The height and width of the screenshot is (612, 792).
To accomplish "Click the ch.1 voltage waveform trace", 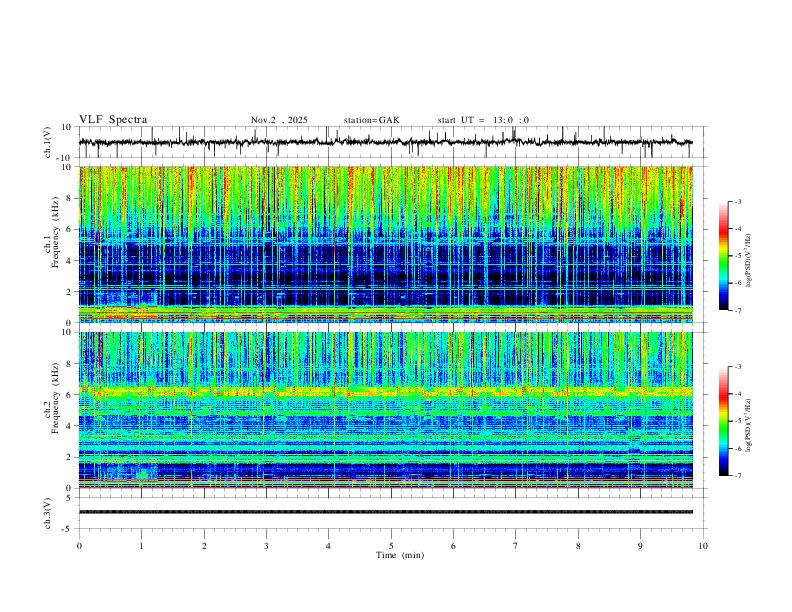I will (x=385, y=142).
